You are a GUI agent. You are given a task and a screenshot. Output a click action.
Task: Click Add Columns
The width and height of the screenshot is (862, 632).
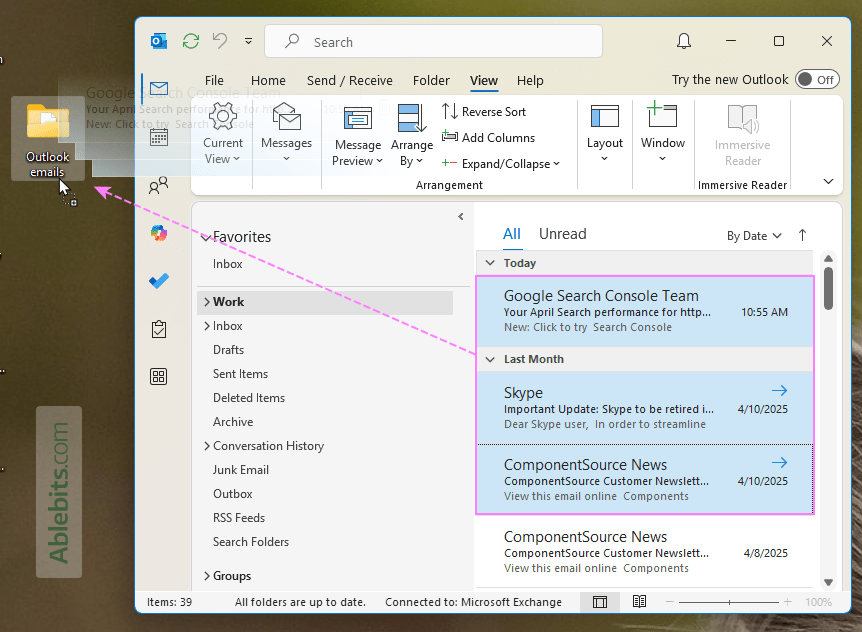click(489, 138)
